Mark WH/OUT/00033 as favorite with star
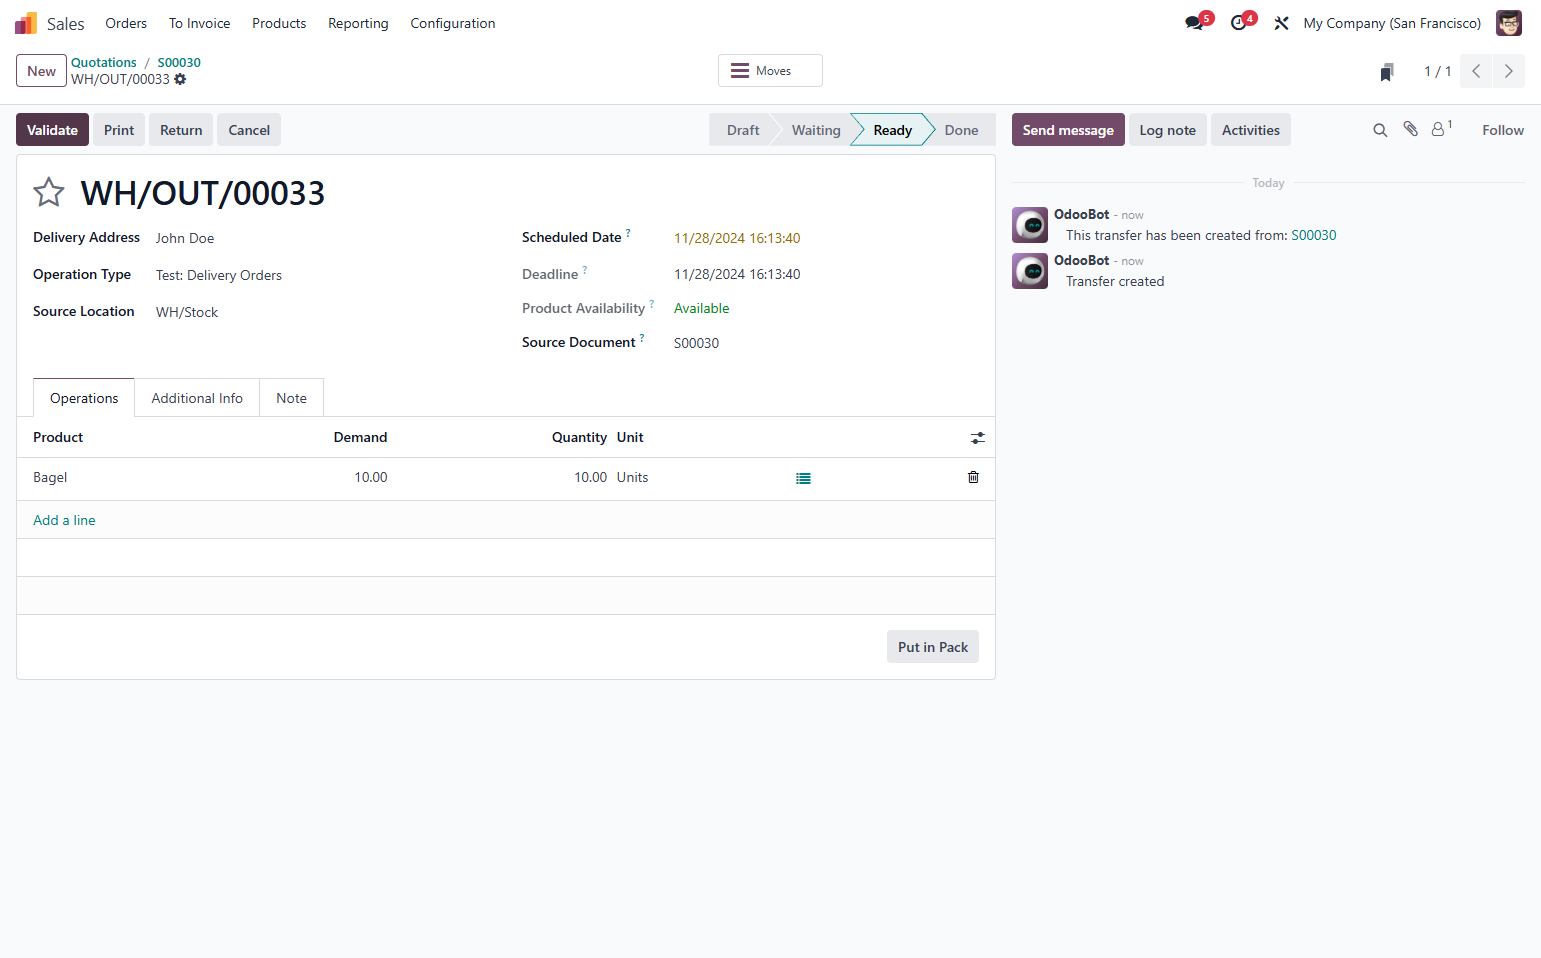 [x=49, y=192]
